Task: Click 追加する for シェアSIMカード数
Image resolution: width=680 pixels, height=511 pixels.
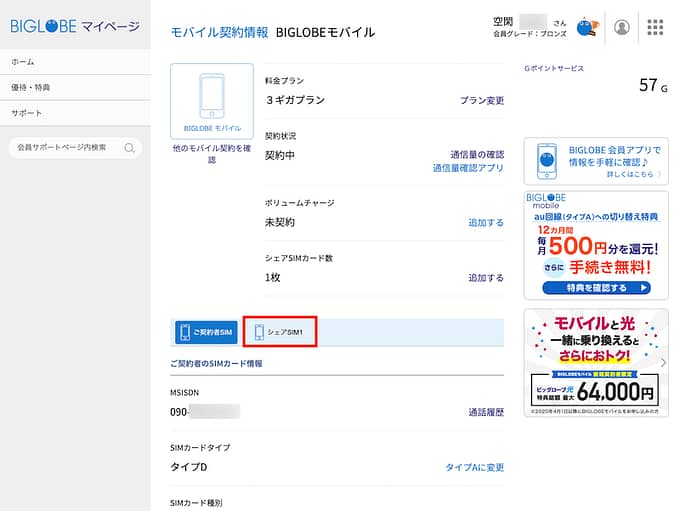Action: 486,278
